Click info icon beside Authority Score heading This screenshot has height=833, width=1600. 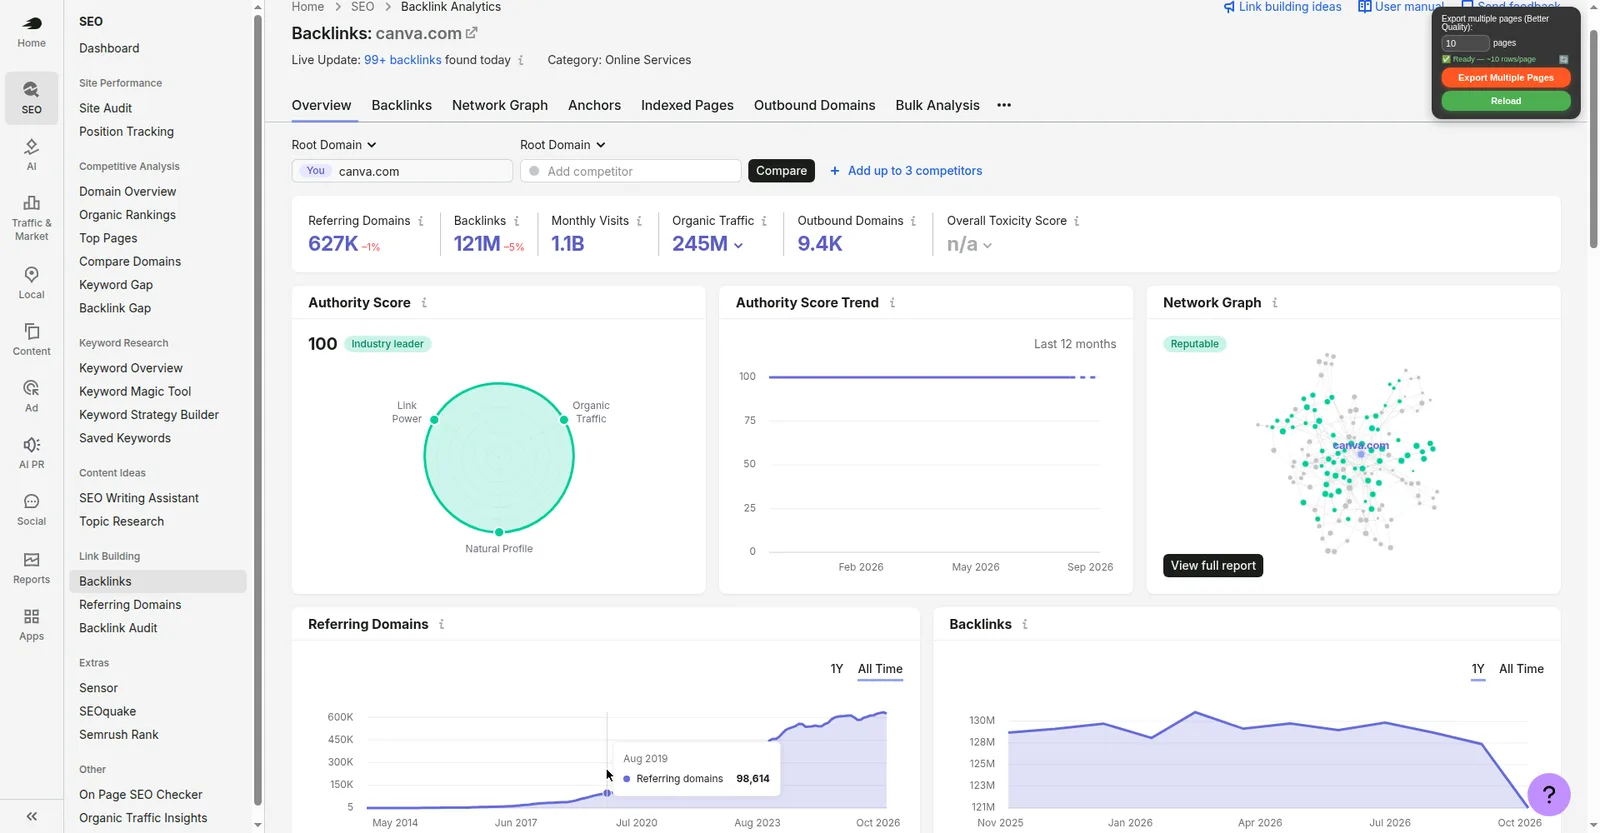(x=424, y=303)
